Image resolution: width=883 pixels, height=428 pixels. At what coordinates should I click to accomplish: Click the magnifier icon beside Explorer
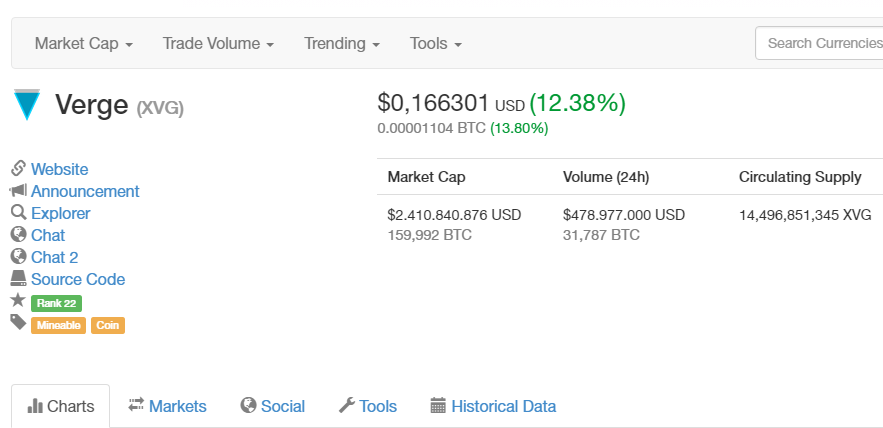[x=18, y=213]
